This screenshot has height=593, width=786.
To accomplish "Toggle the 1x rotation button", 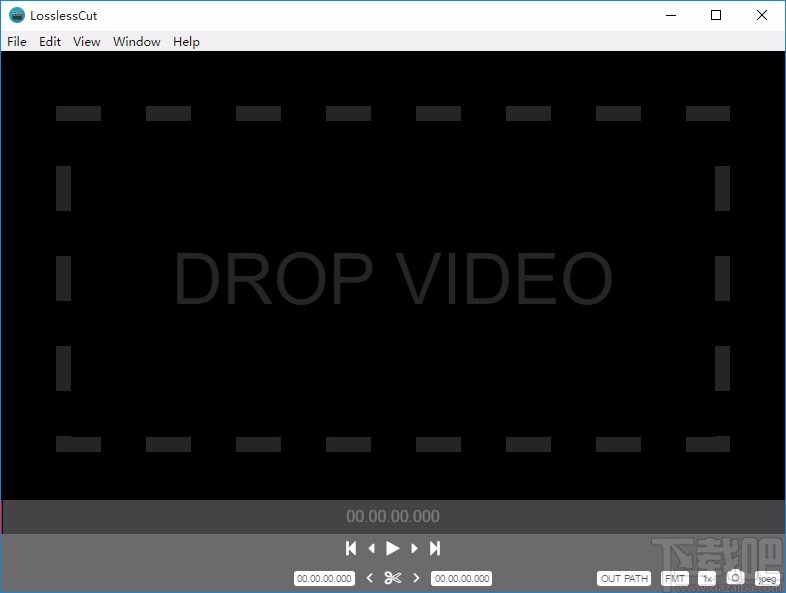I will [707, 578].
